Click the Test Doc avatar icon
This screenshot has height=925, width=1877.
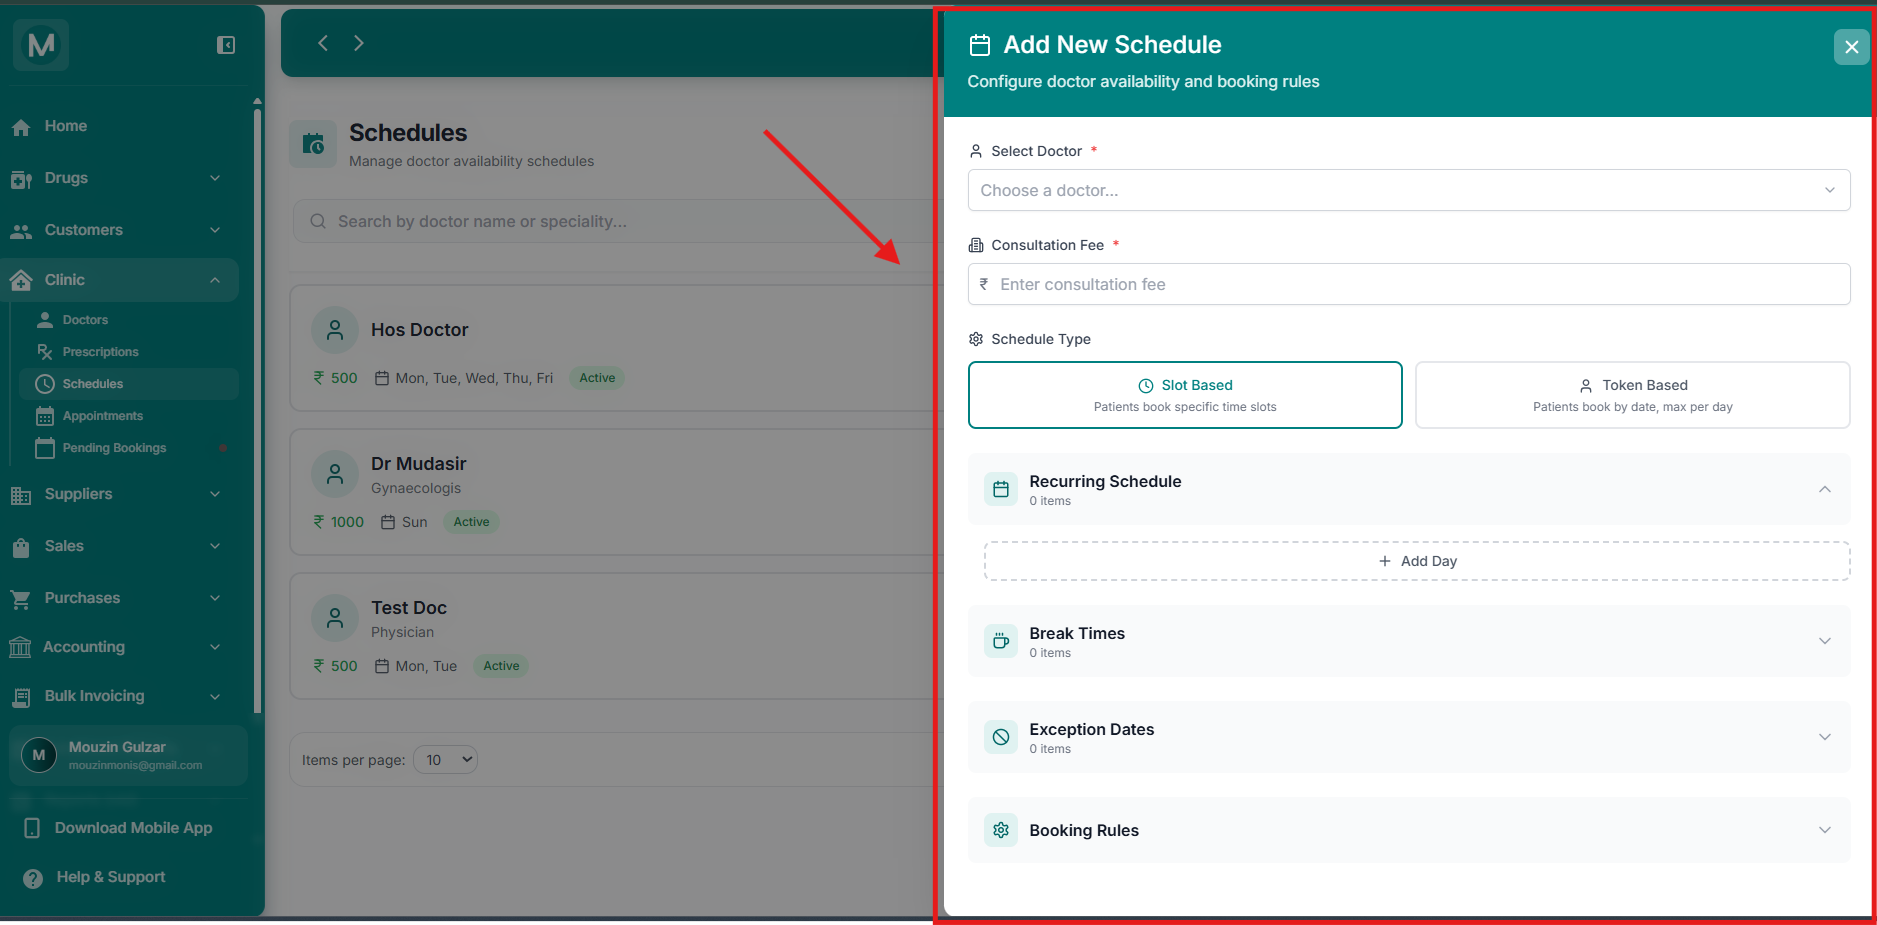coord(335,618)
